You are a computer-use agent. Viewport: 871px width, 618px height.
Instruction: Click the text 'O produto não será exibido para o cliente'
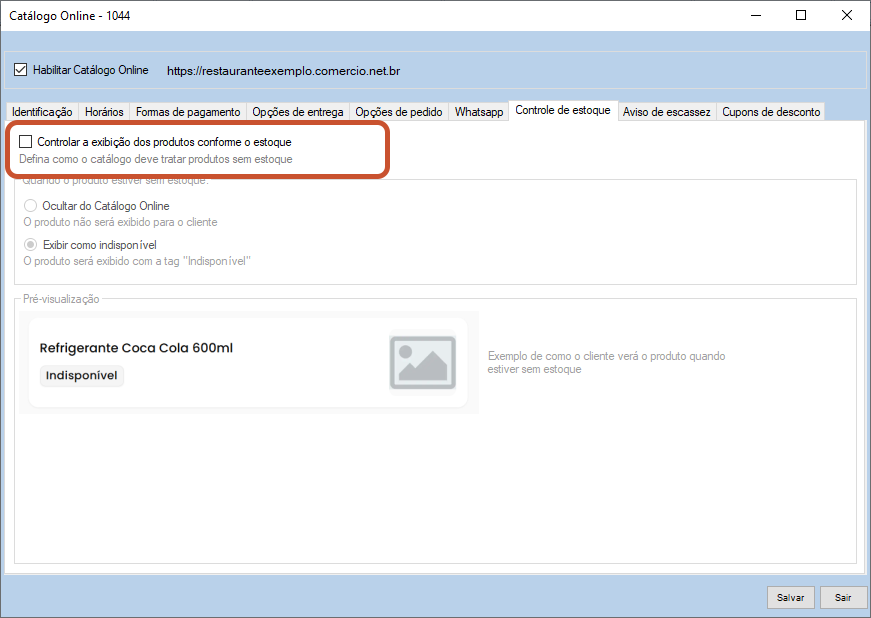coord(121,222)
